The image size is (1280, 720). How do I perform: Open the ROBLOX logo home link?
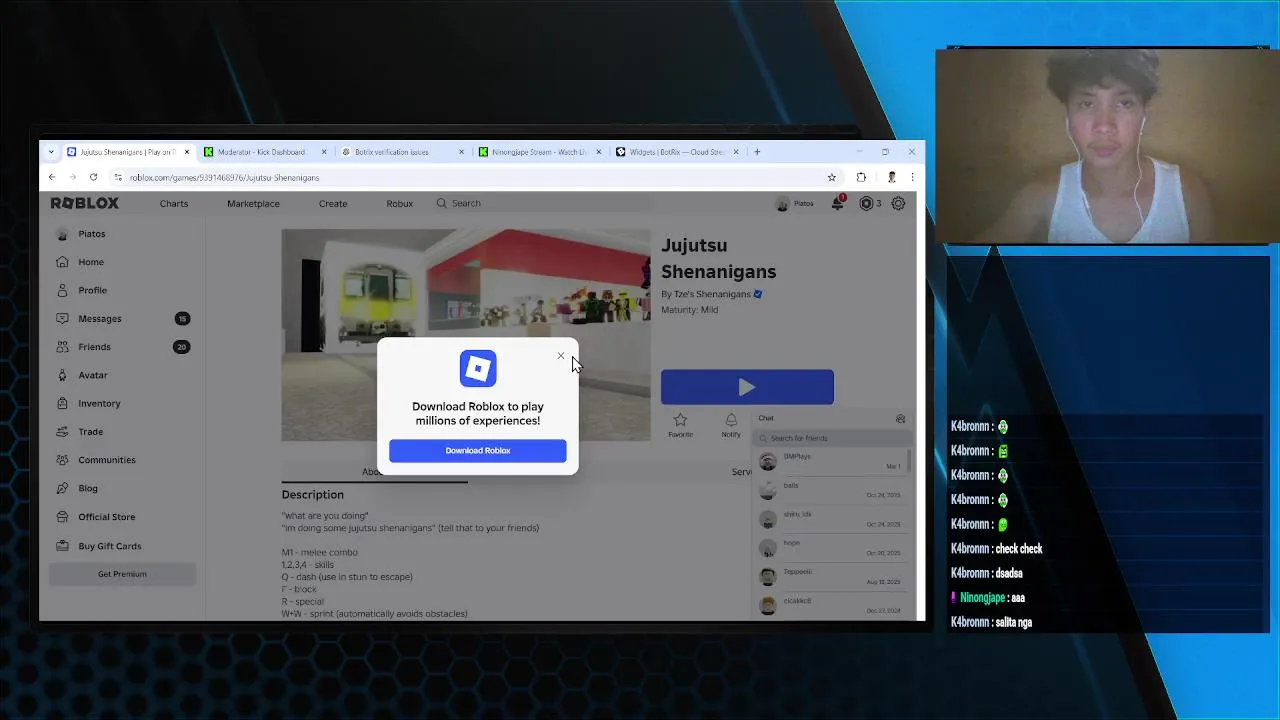click(x=85, y=203)
